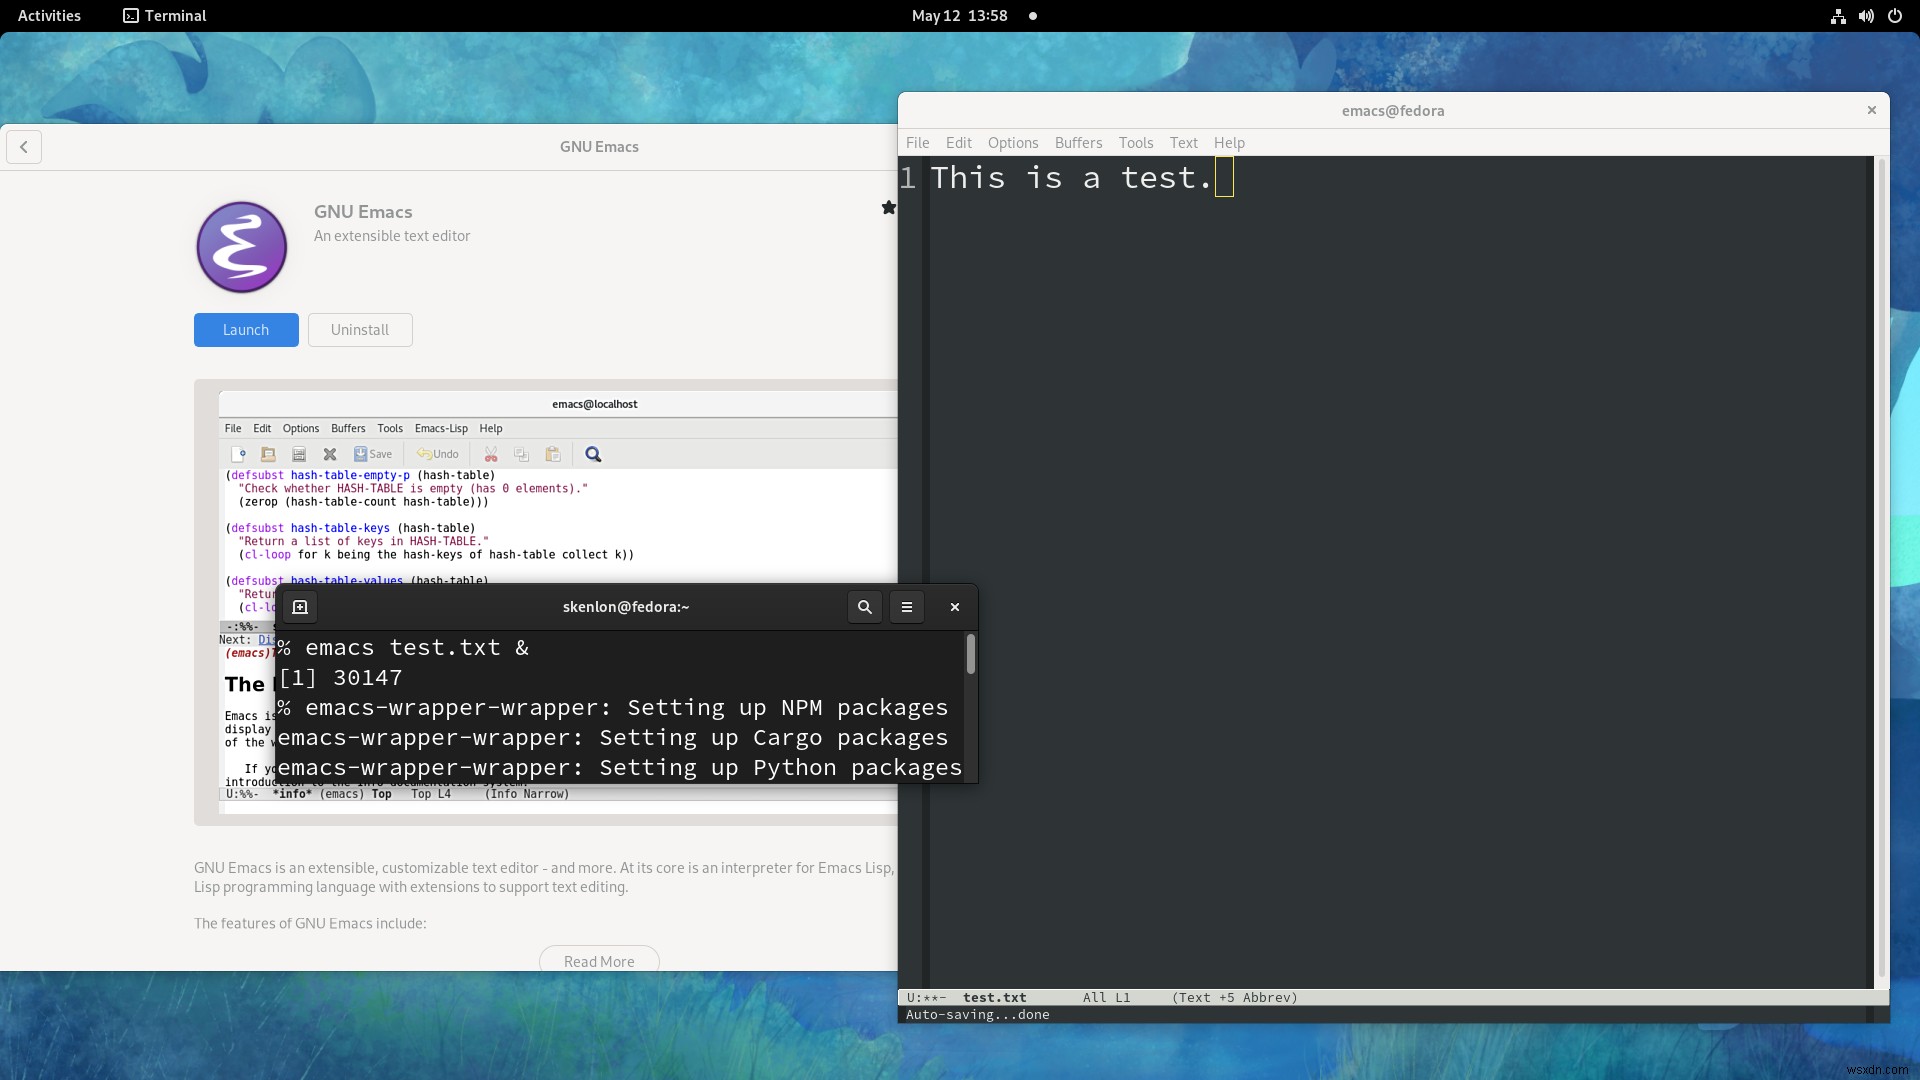Click the Activities button in top bar
The image size is (1920, 1080).
49,15
